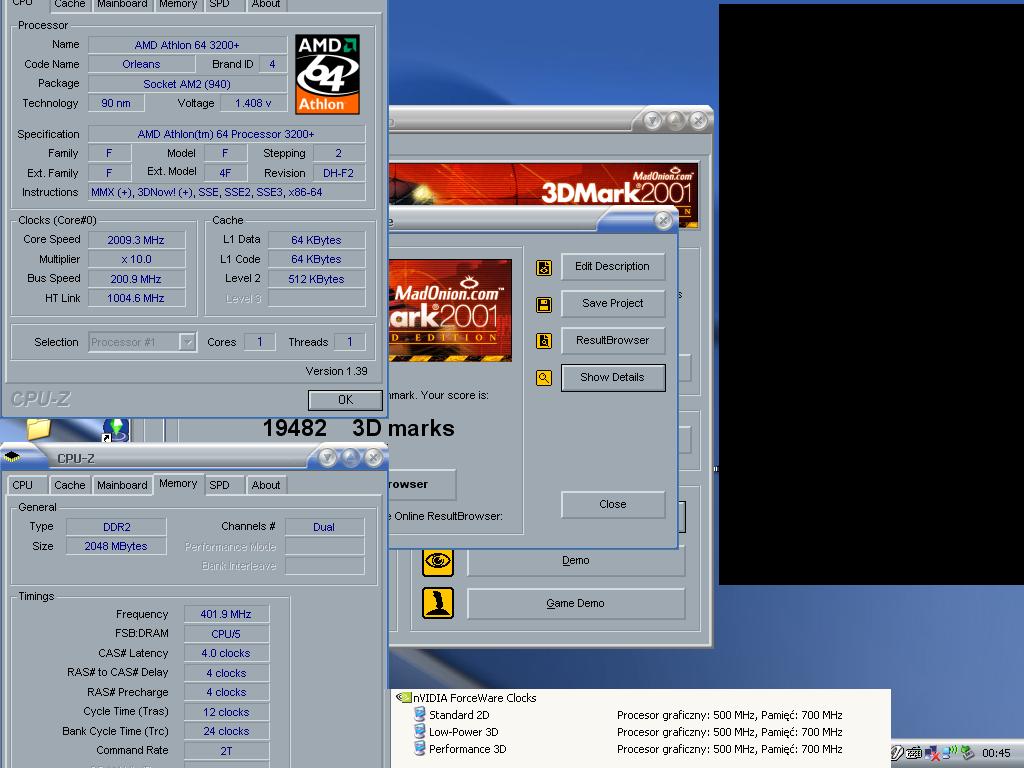The width and height of the screenshot is (1024, 768).
Task: Open Mainboard tab in lower CPU-Z window
Action: (122, 485)
